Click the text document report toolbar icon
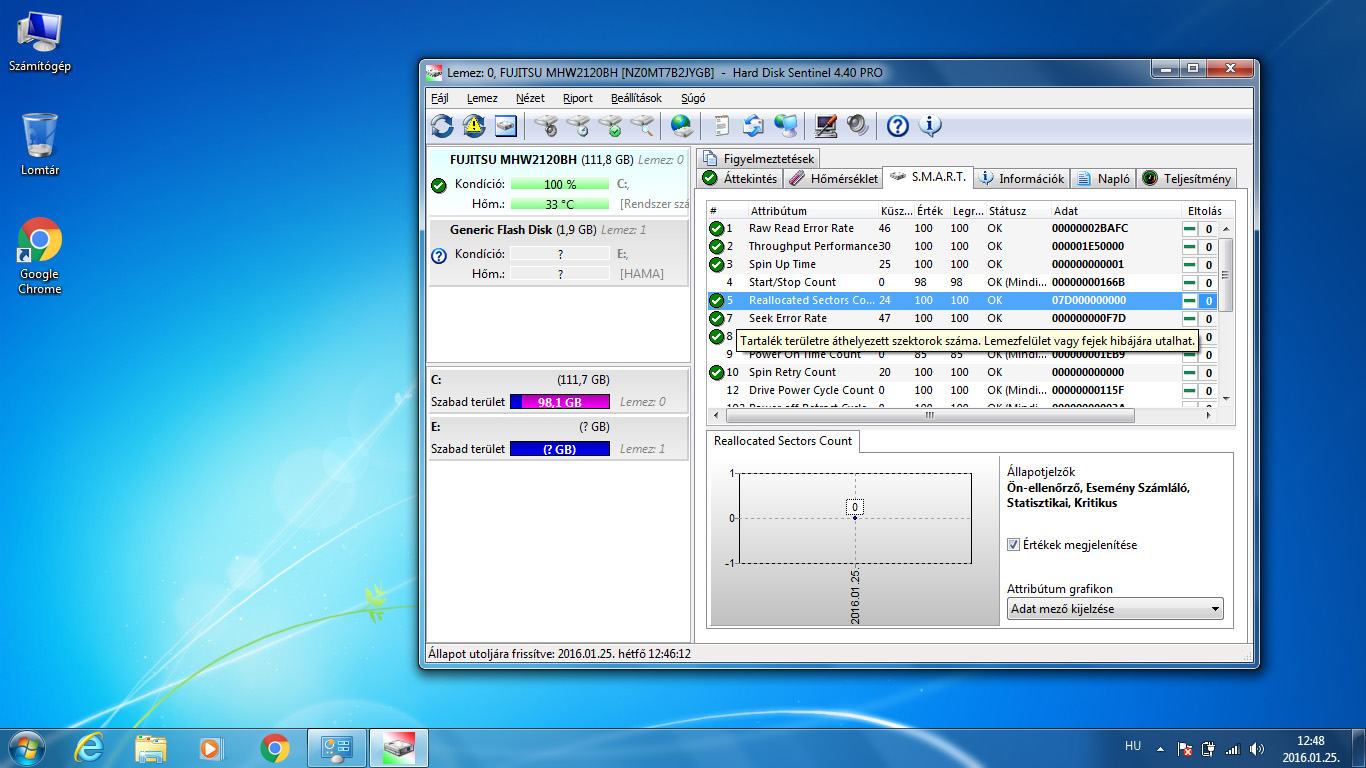This screenshot has height=768, width=1366. 721,126
